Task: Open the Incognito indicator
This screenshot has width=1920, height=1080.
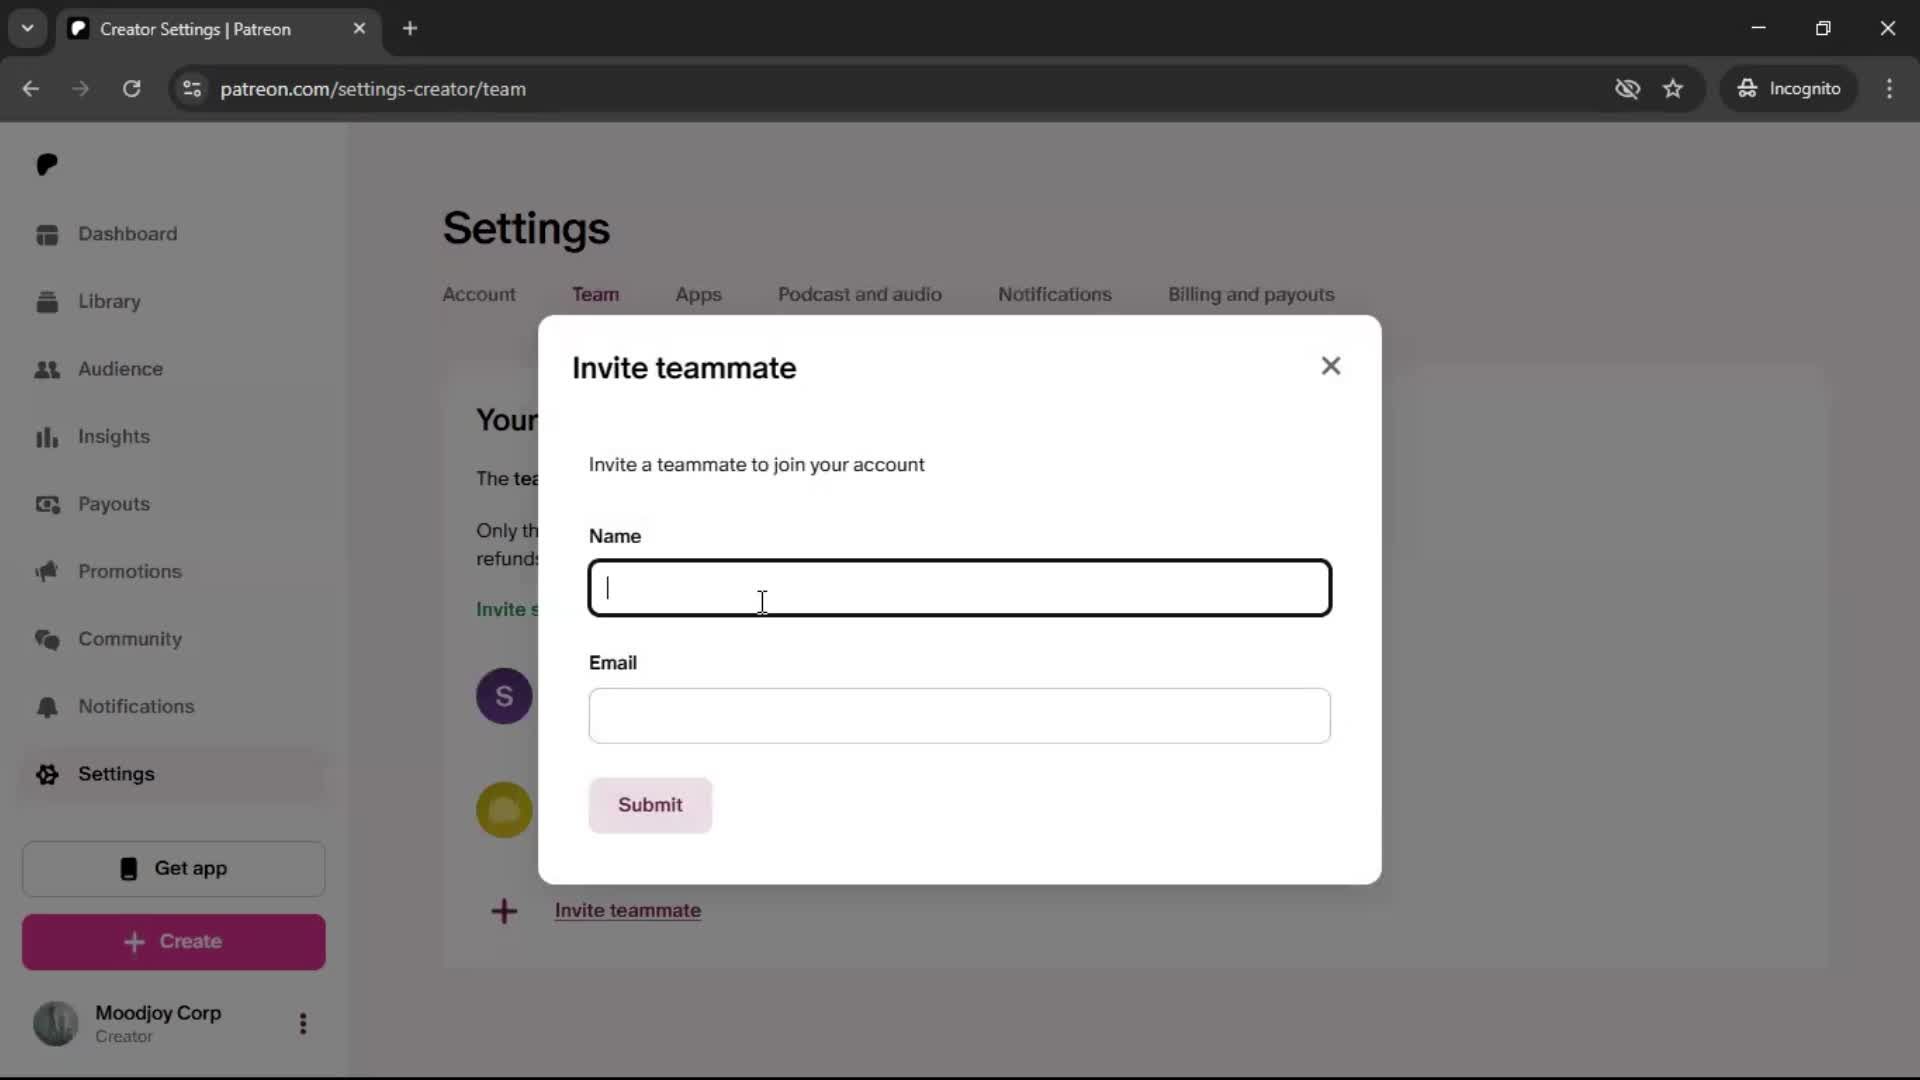Action: 1788,88
